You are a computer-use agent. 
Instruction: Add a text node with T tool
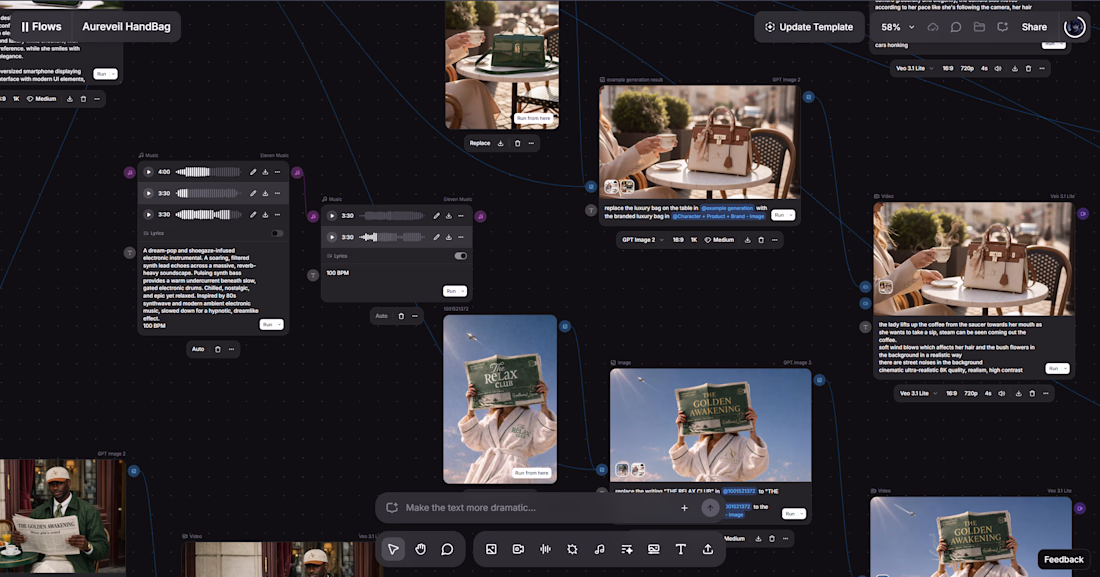680,549
